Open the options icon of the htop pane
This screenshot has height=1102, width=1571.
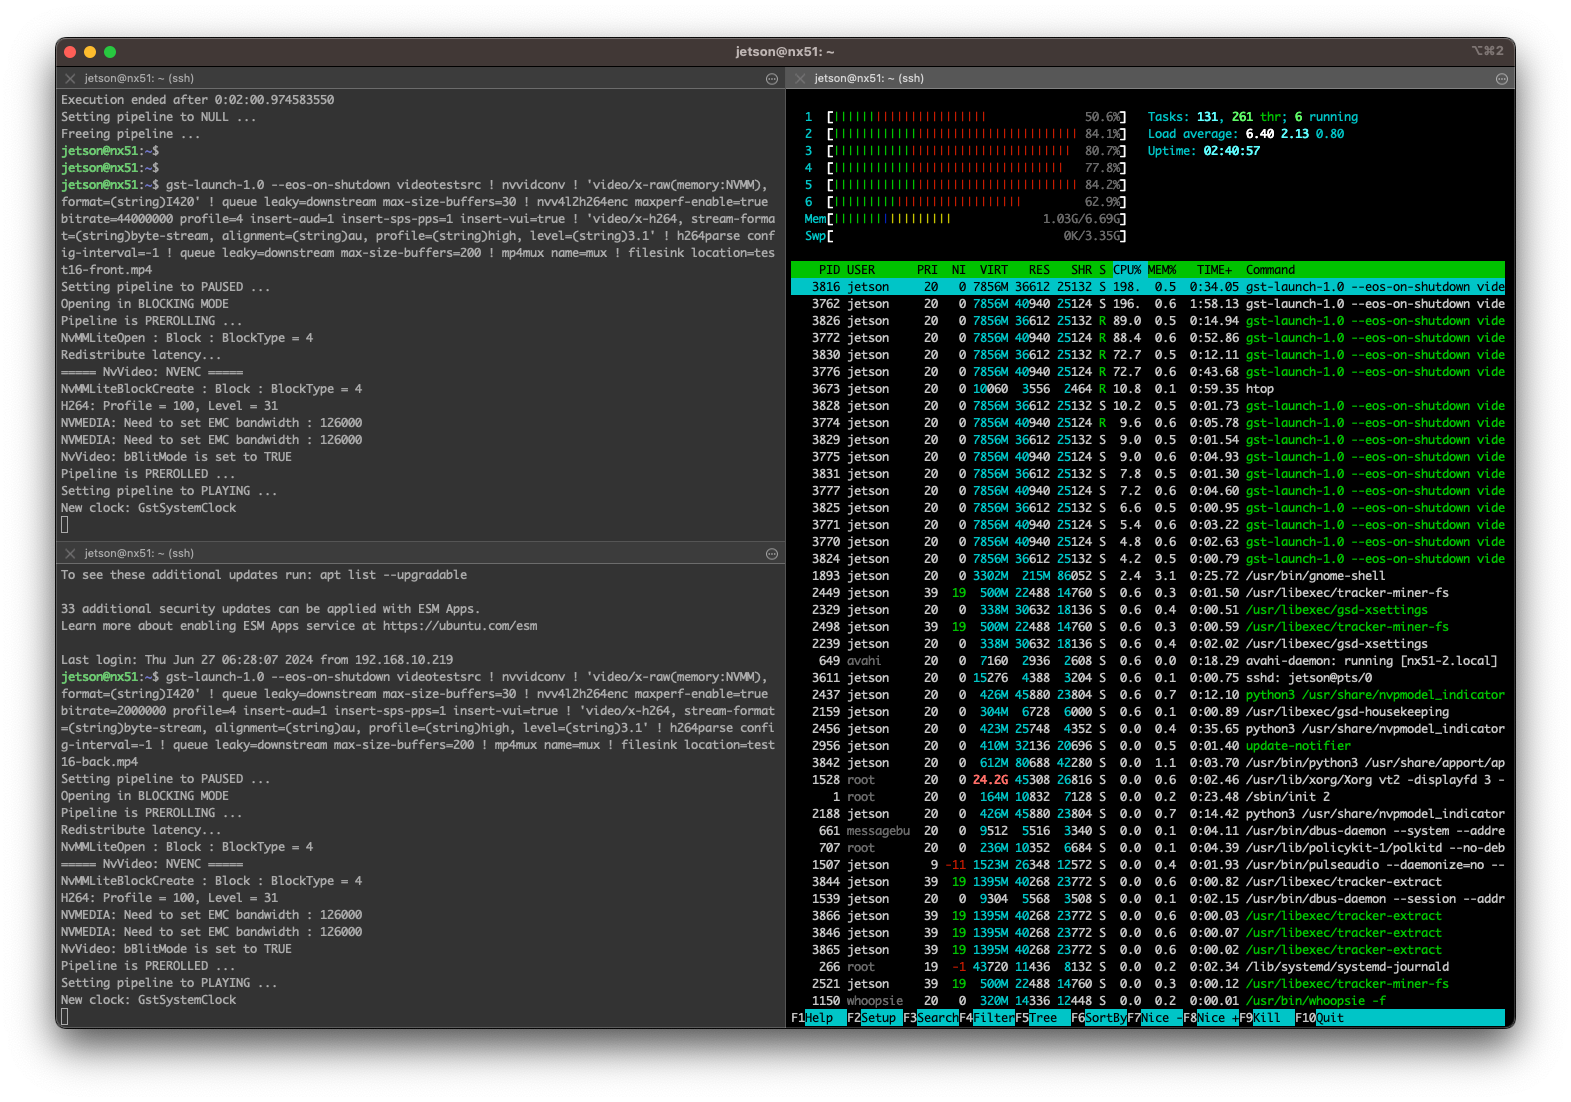(1501, 78)
